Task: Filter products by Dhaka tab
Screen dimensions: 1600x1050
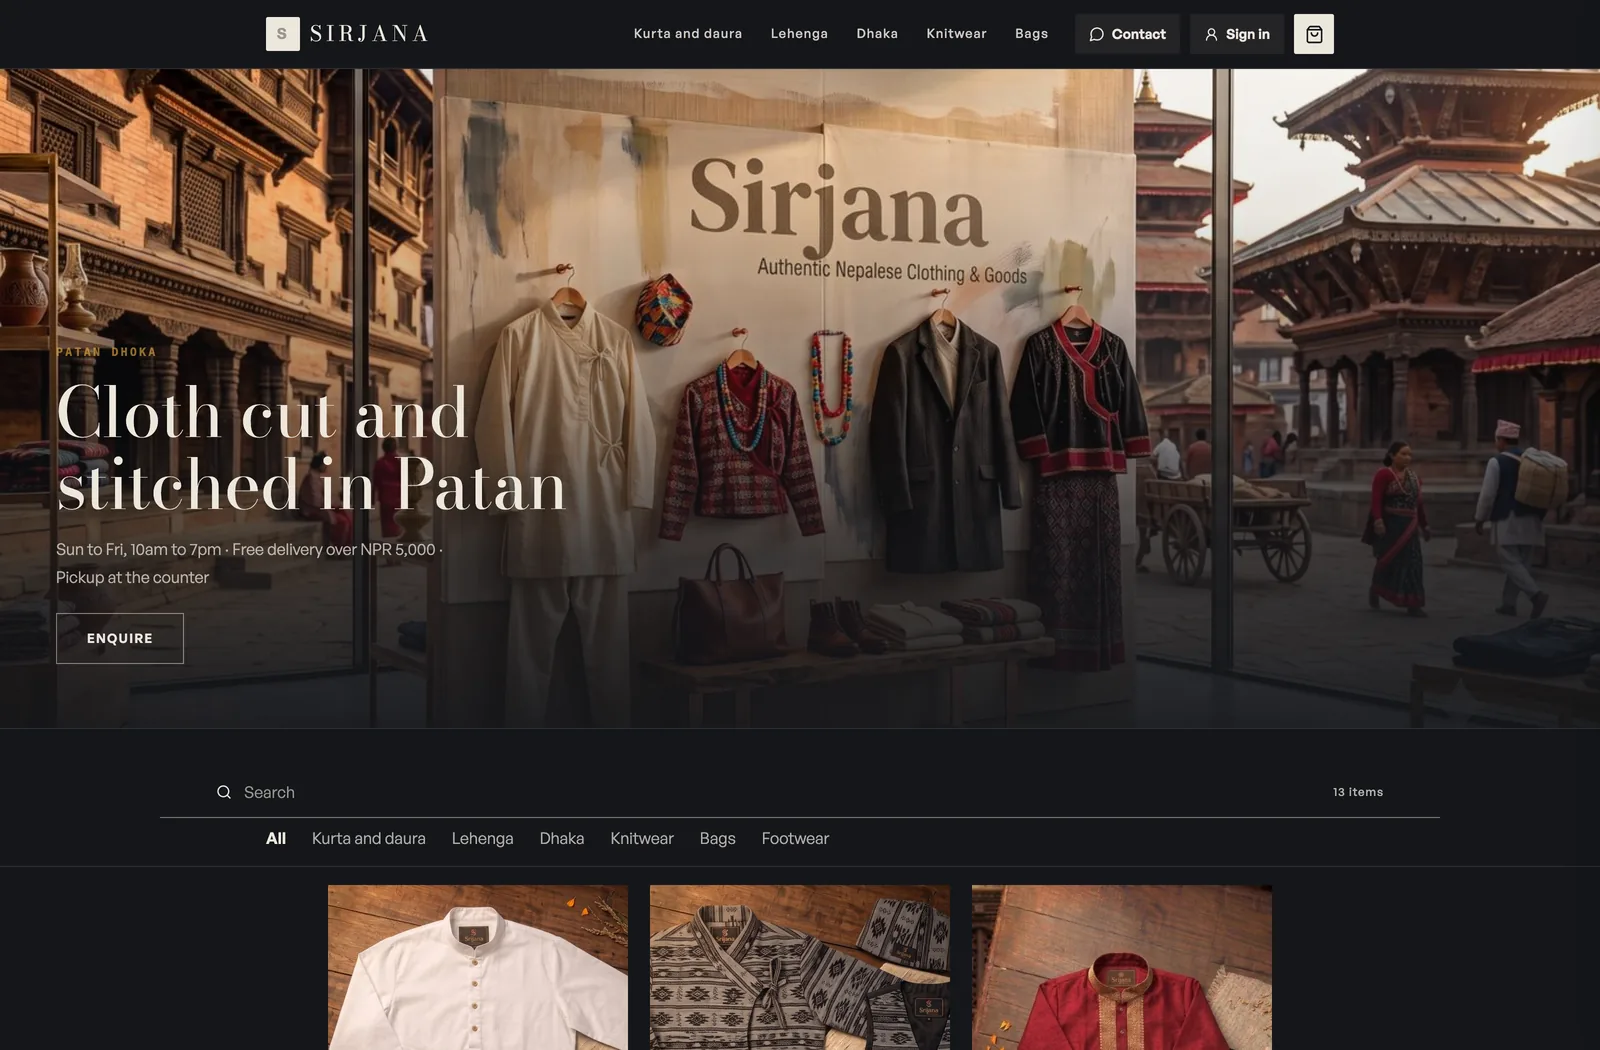Action: pos(562,838)
